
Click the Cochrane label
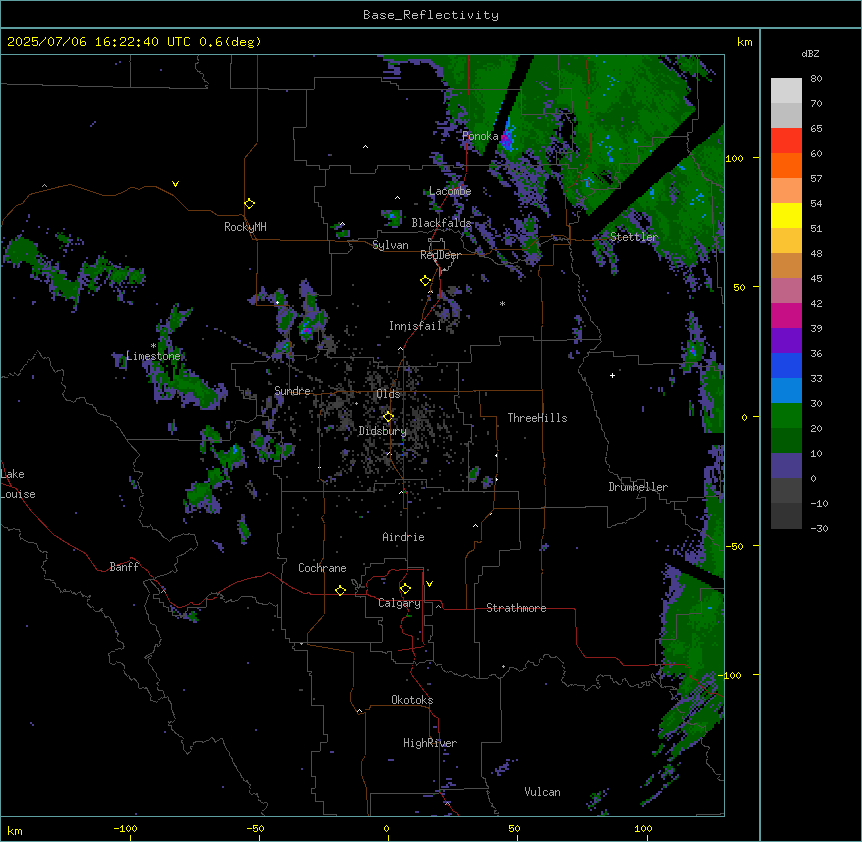(322, 568)
